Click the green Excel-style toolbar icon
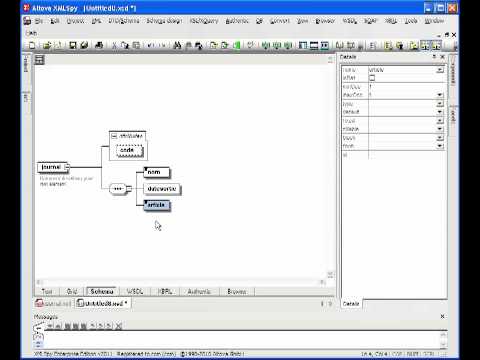This screenshot has width=480, height=360. point(237,45)
